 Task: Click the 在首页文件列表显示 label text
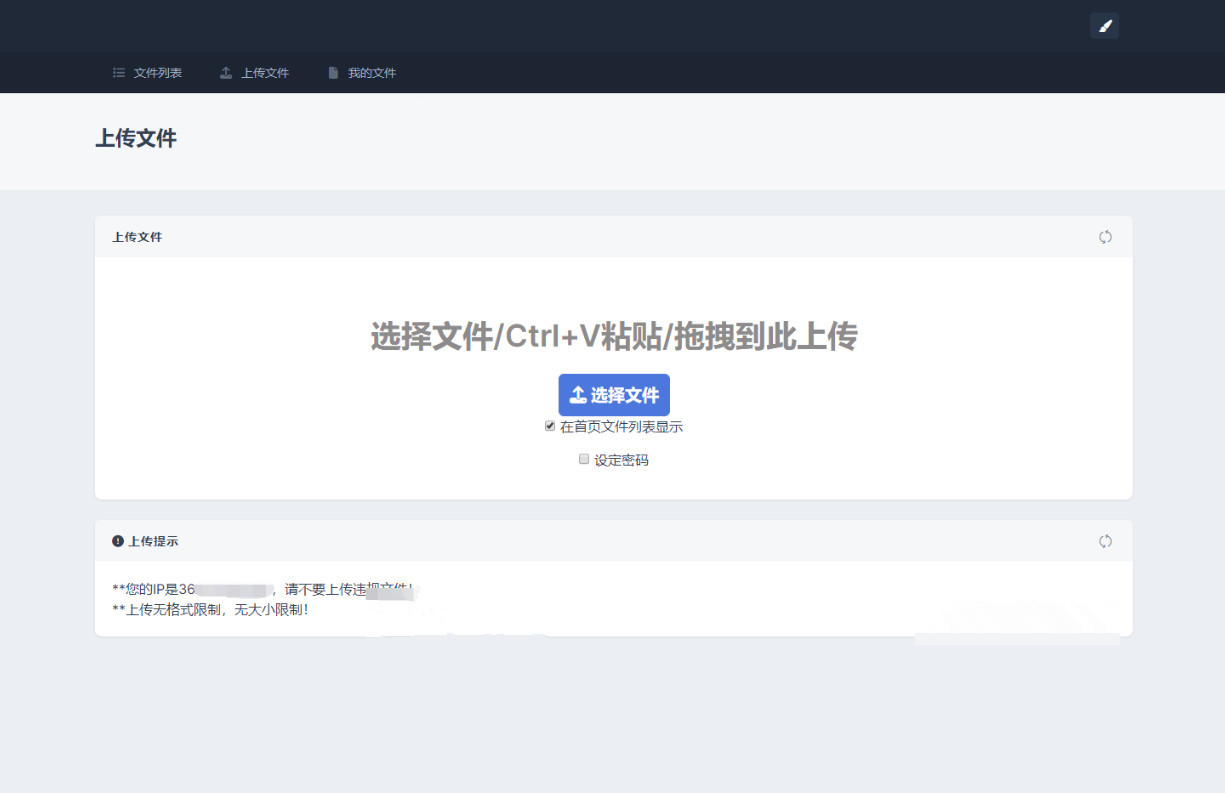(x=621, y=427)
